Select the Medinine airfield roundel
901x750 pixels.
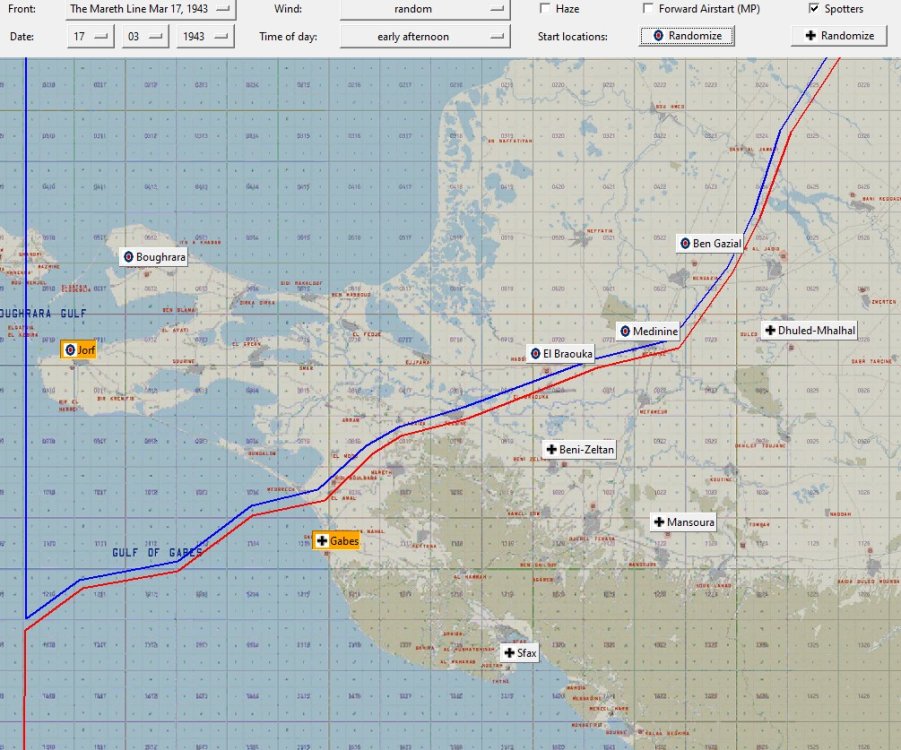click(x=648, y=331)
